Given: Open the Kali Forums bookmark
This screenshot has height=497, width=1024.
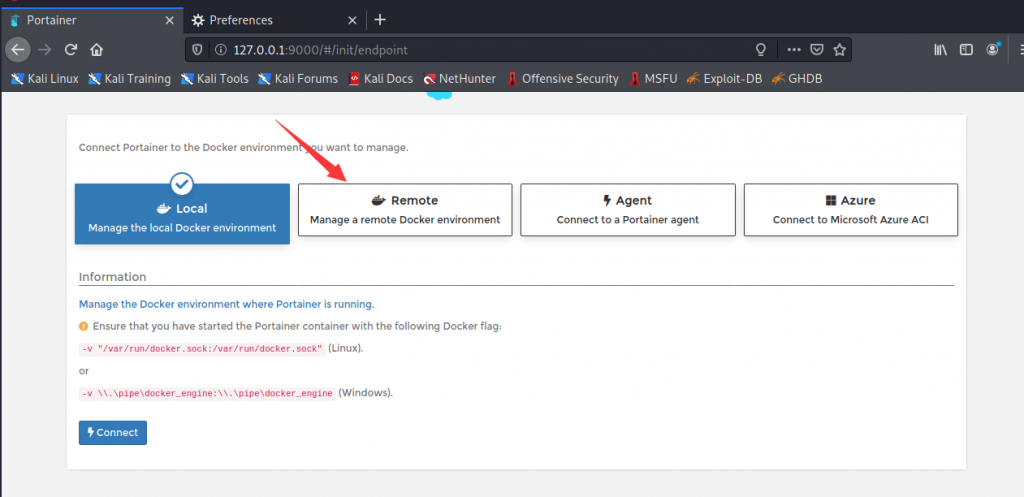Looking at the screenshot, I should tap(298, 79).
